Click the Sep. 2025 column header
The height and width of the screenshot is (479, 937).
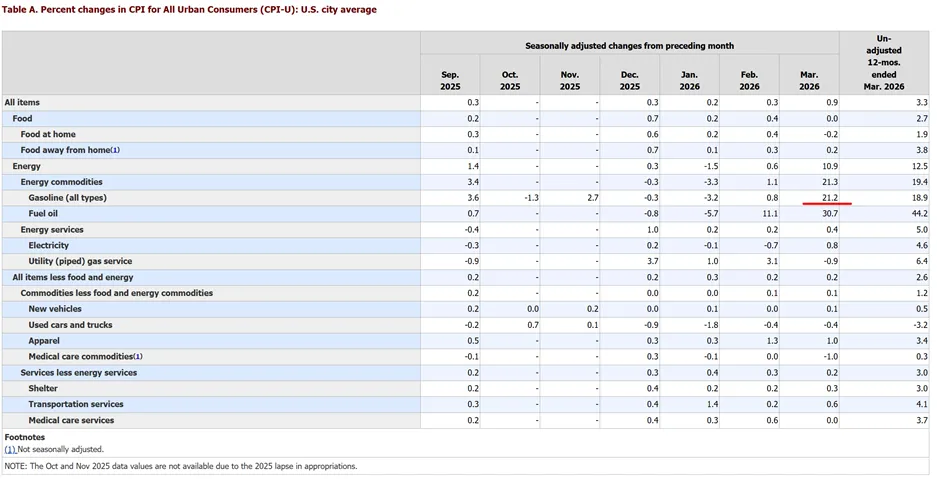pyautogui.click(x=451, y=81)
